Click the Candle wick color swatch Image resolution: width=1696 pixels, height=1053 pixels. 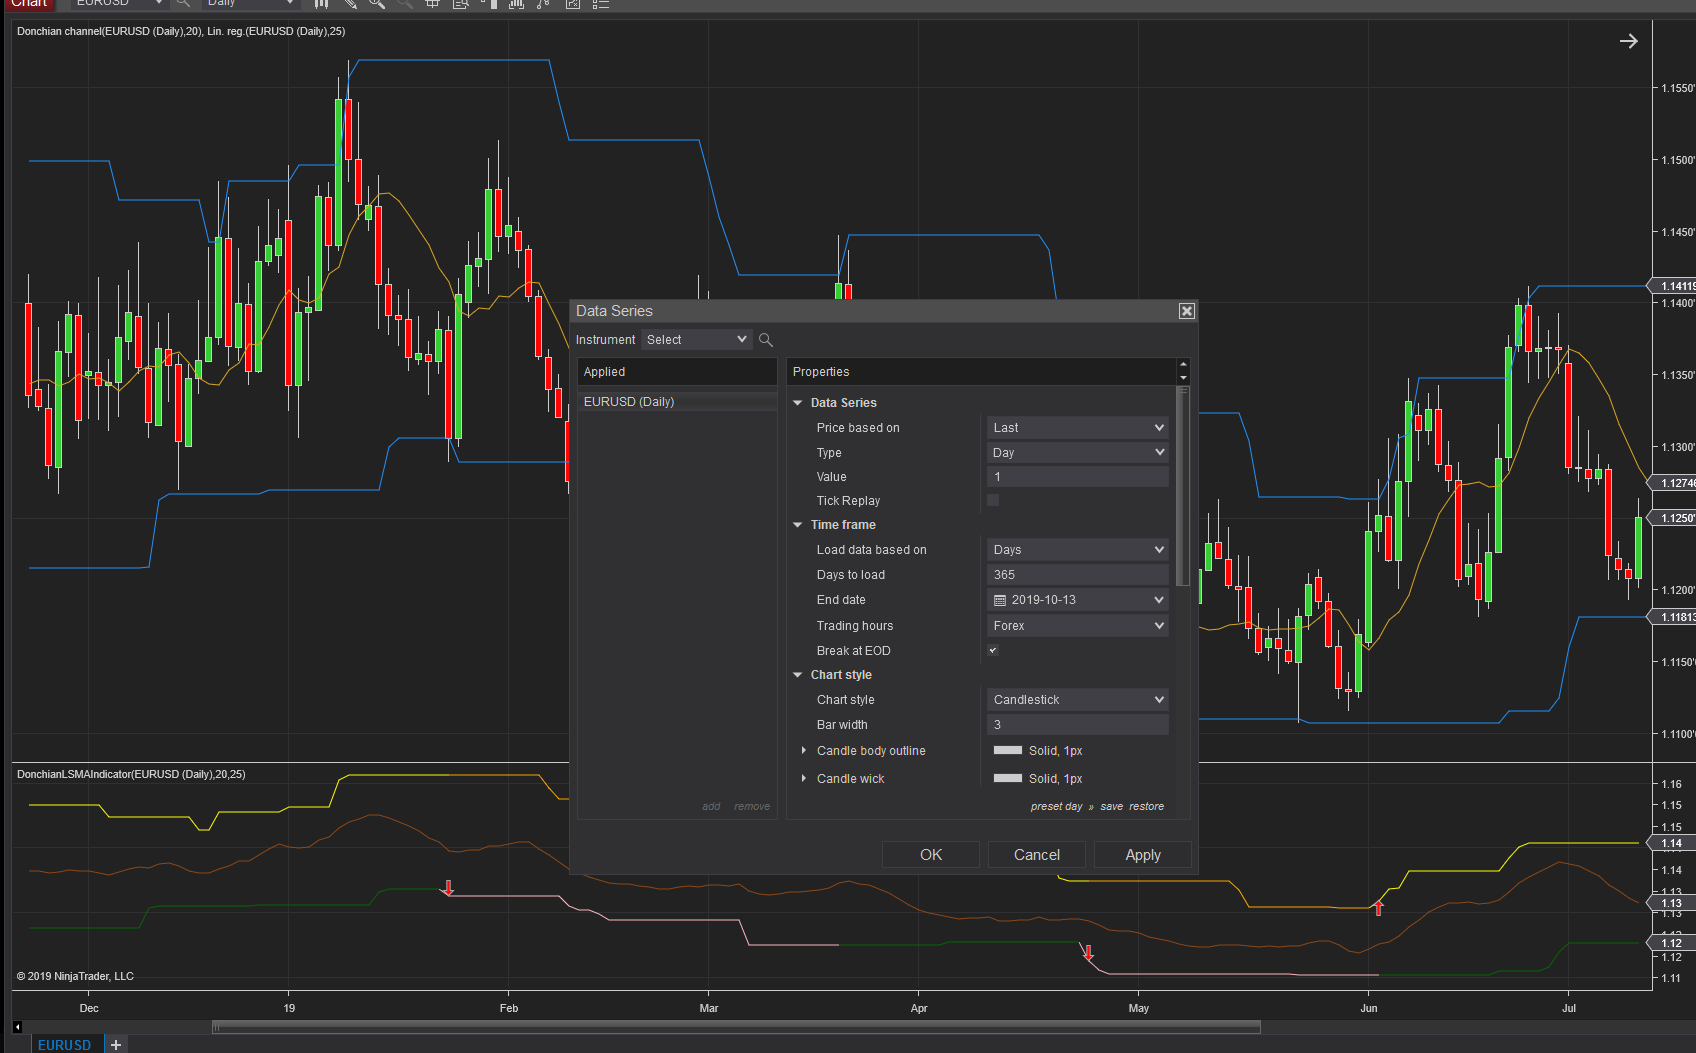coord(1007,778)
